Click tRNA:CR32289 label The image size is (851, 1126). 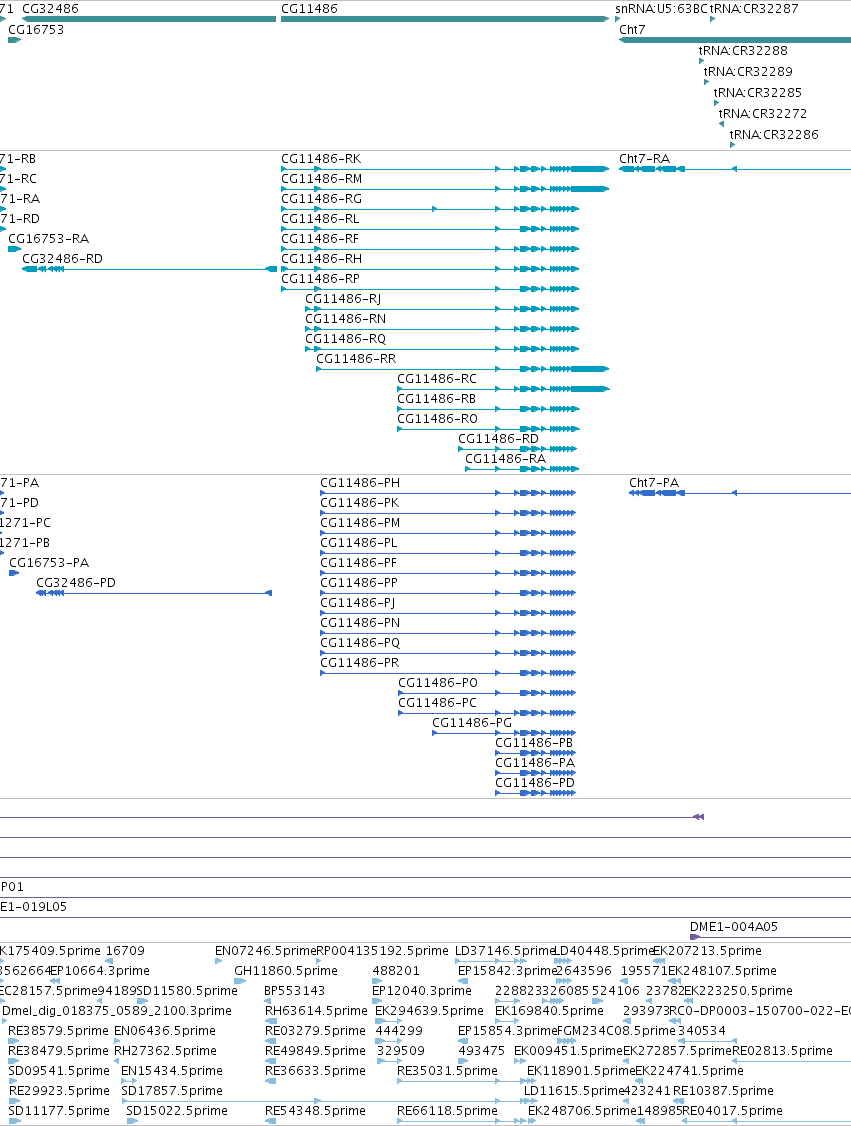pos(748,71)
